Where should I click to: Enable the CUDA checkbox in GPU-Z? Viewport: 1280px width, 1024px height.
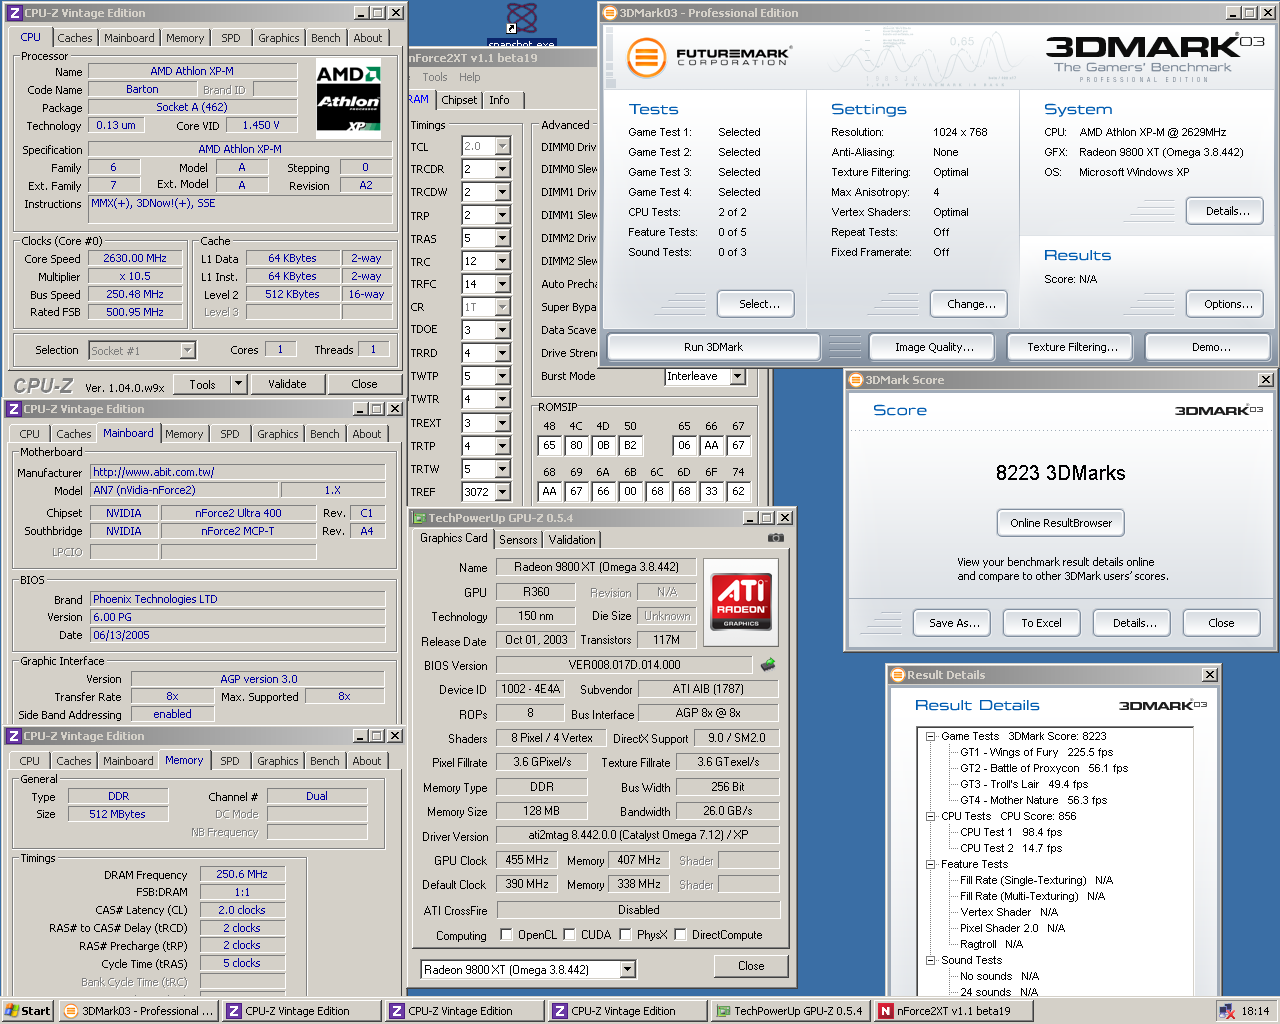point(569,935)
